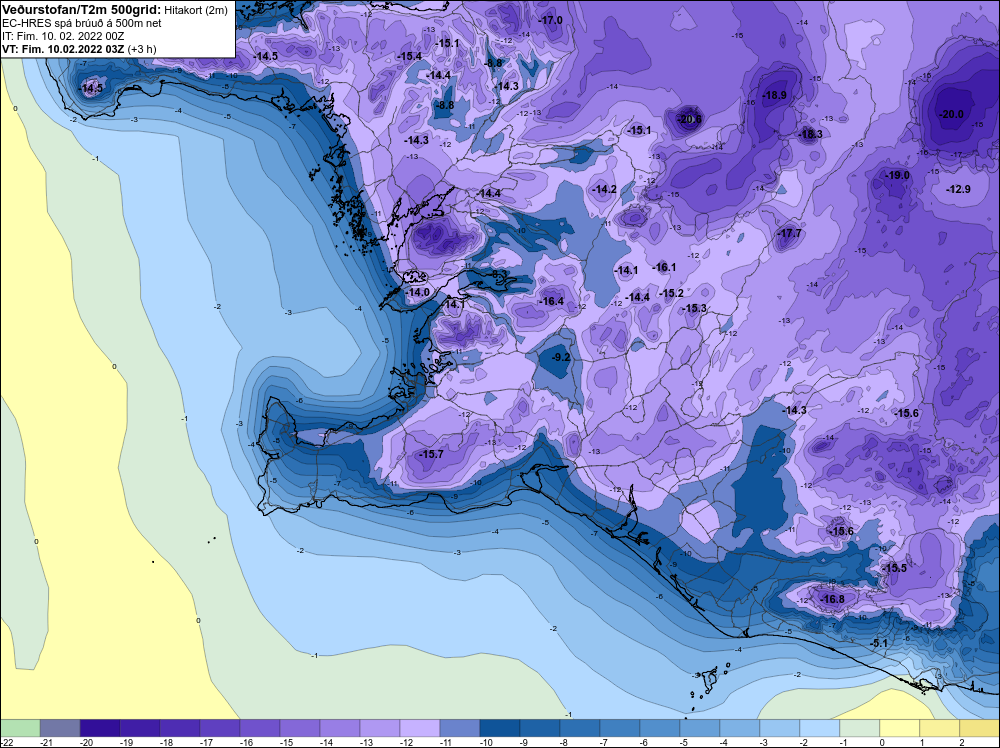This screenshot has width=1000, height=748.
Task: Click the -16.1 temperature label
Action: pos(665,267)
